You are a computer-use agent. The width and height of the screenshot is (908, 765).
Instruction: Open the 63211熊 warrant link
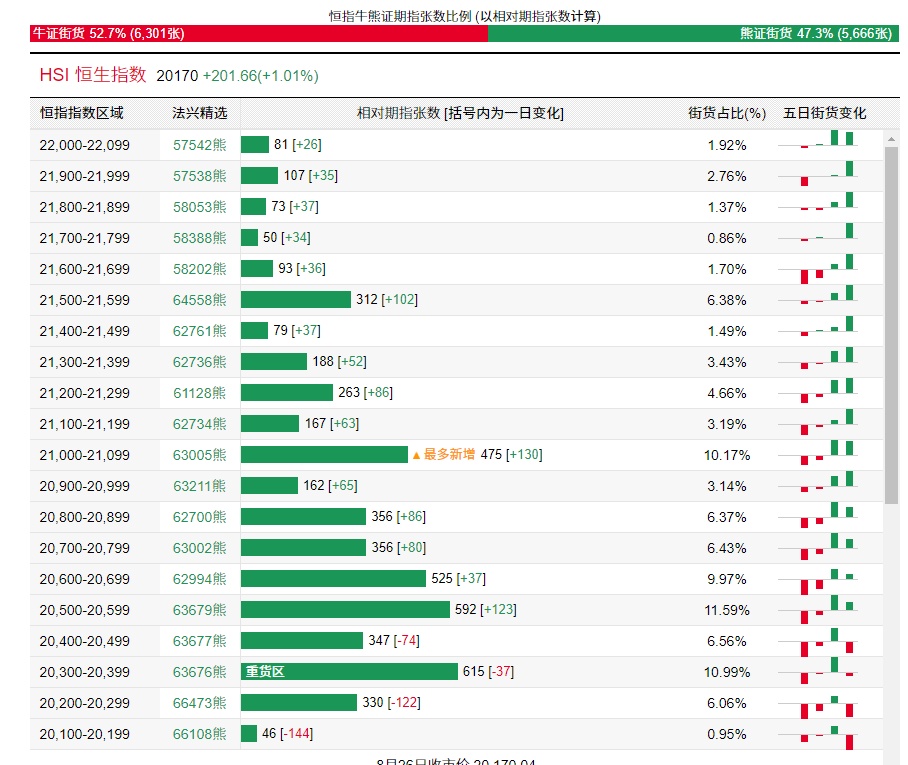point(199,486)
